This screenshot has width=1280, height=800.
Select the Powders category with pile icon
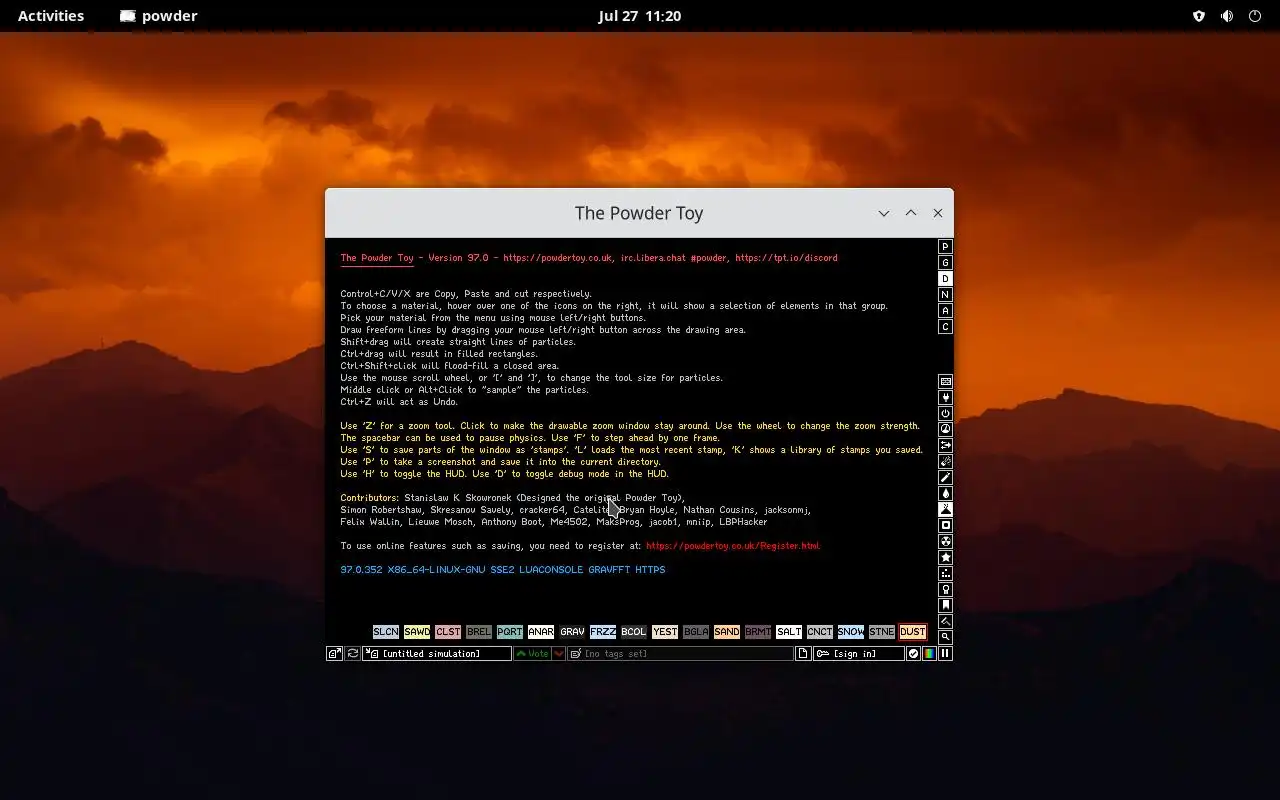click(945, 509)
